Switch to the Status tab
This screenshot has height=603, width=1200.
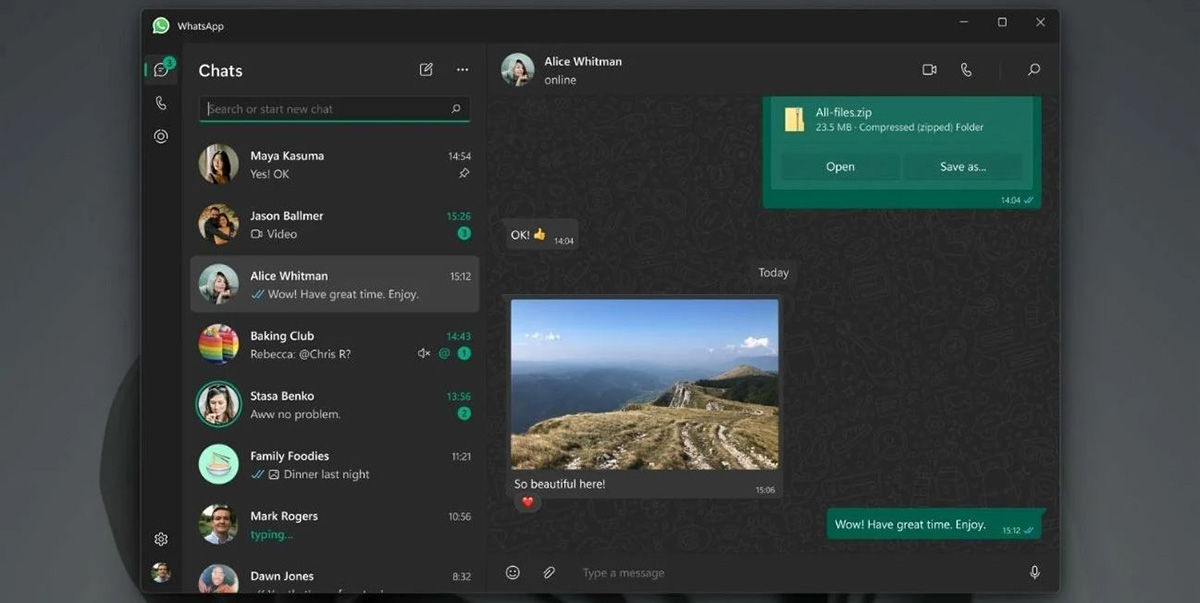pyautogui.click(x=160, y=135)
